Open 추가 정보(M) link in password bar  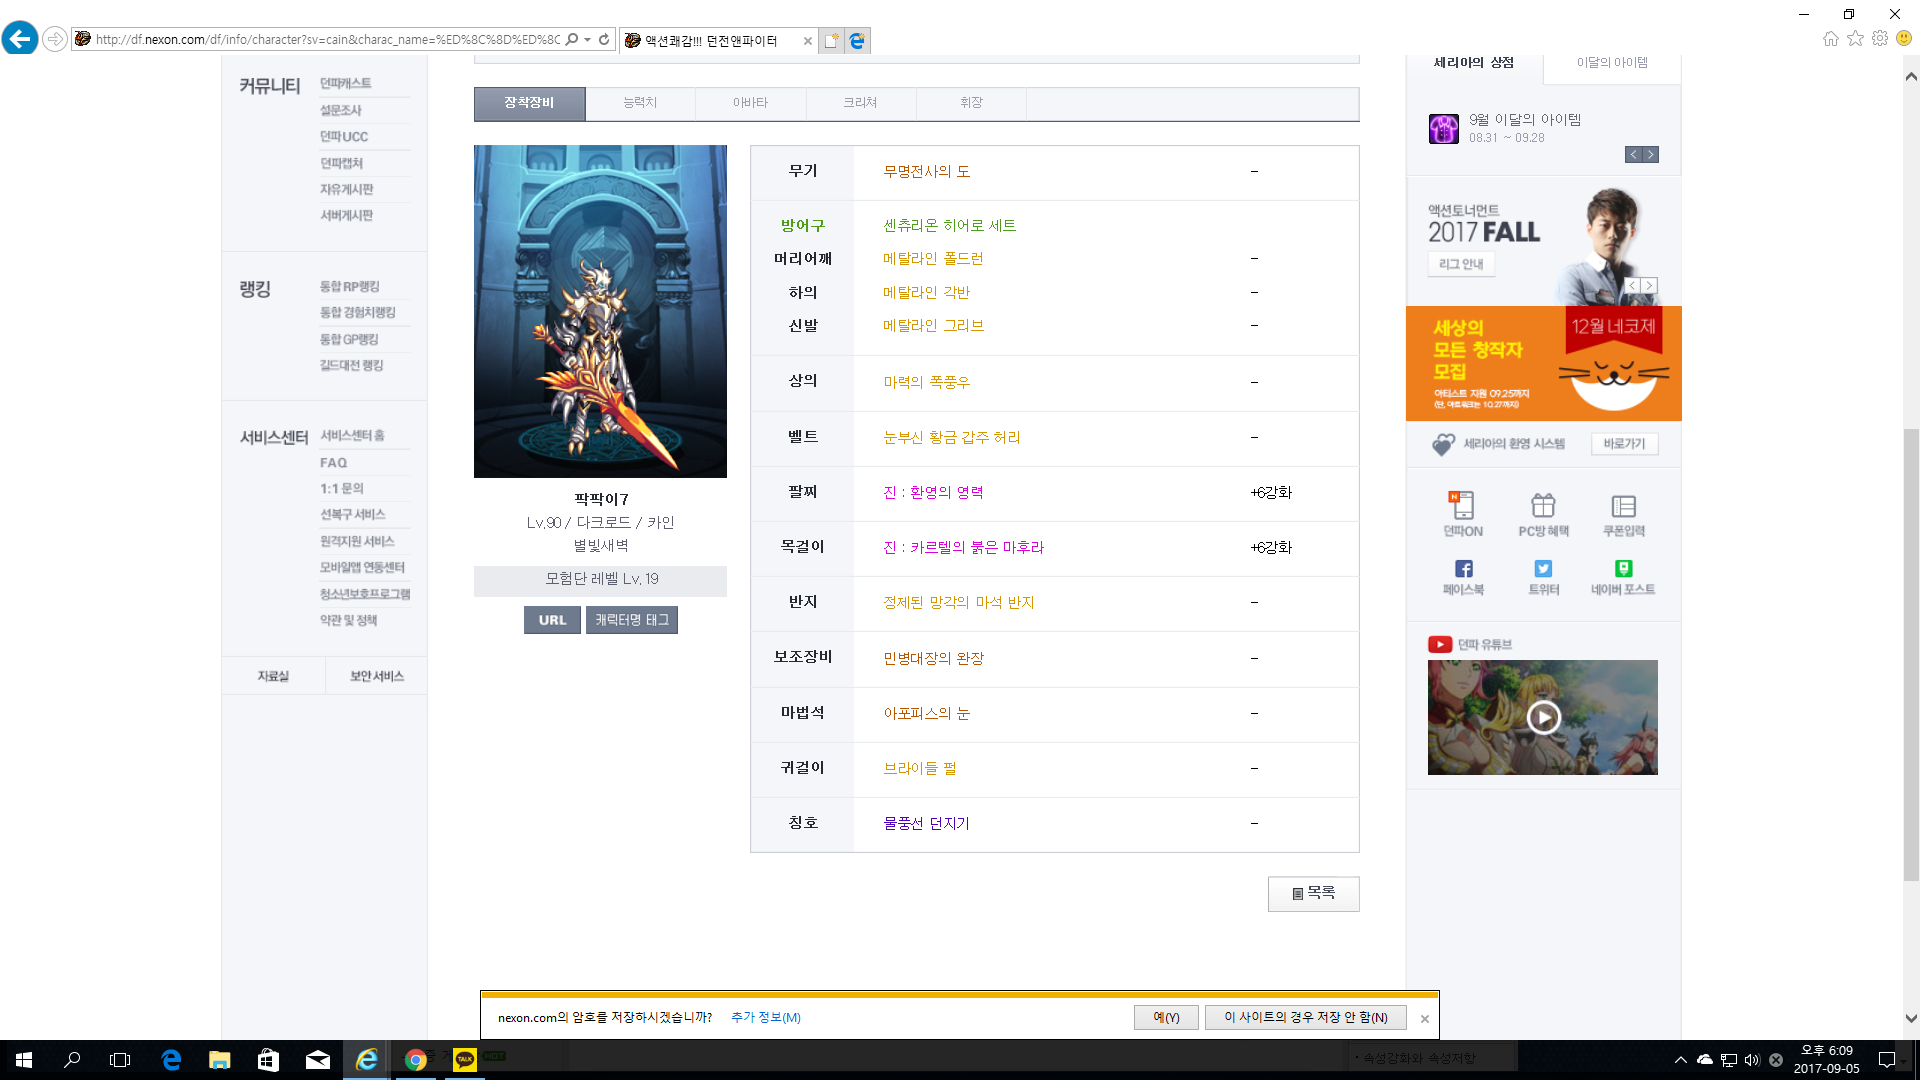point(765,1018)
